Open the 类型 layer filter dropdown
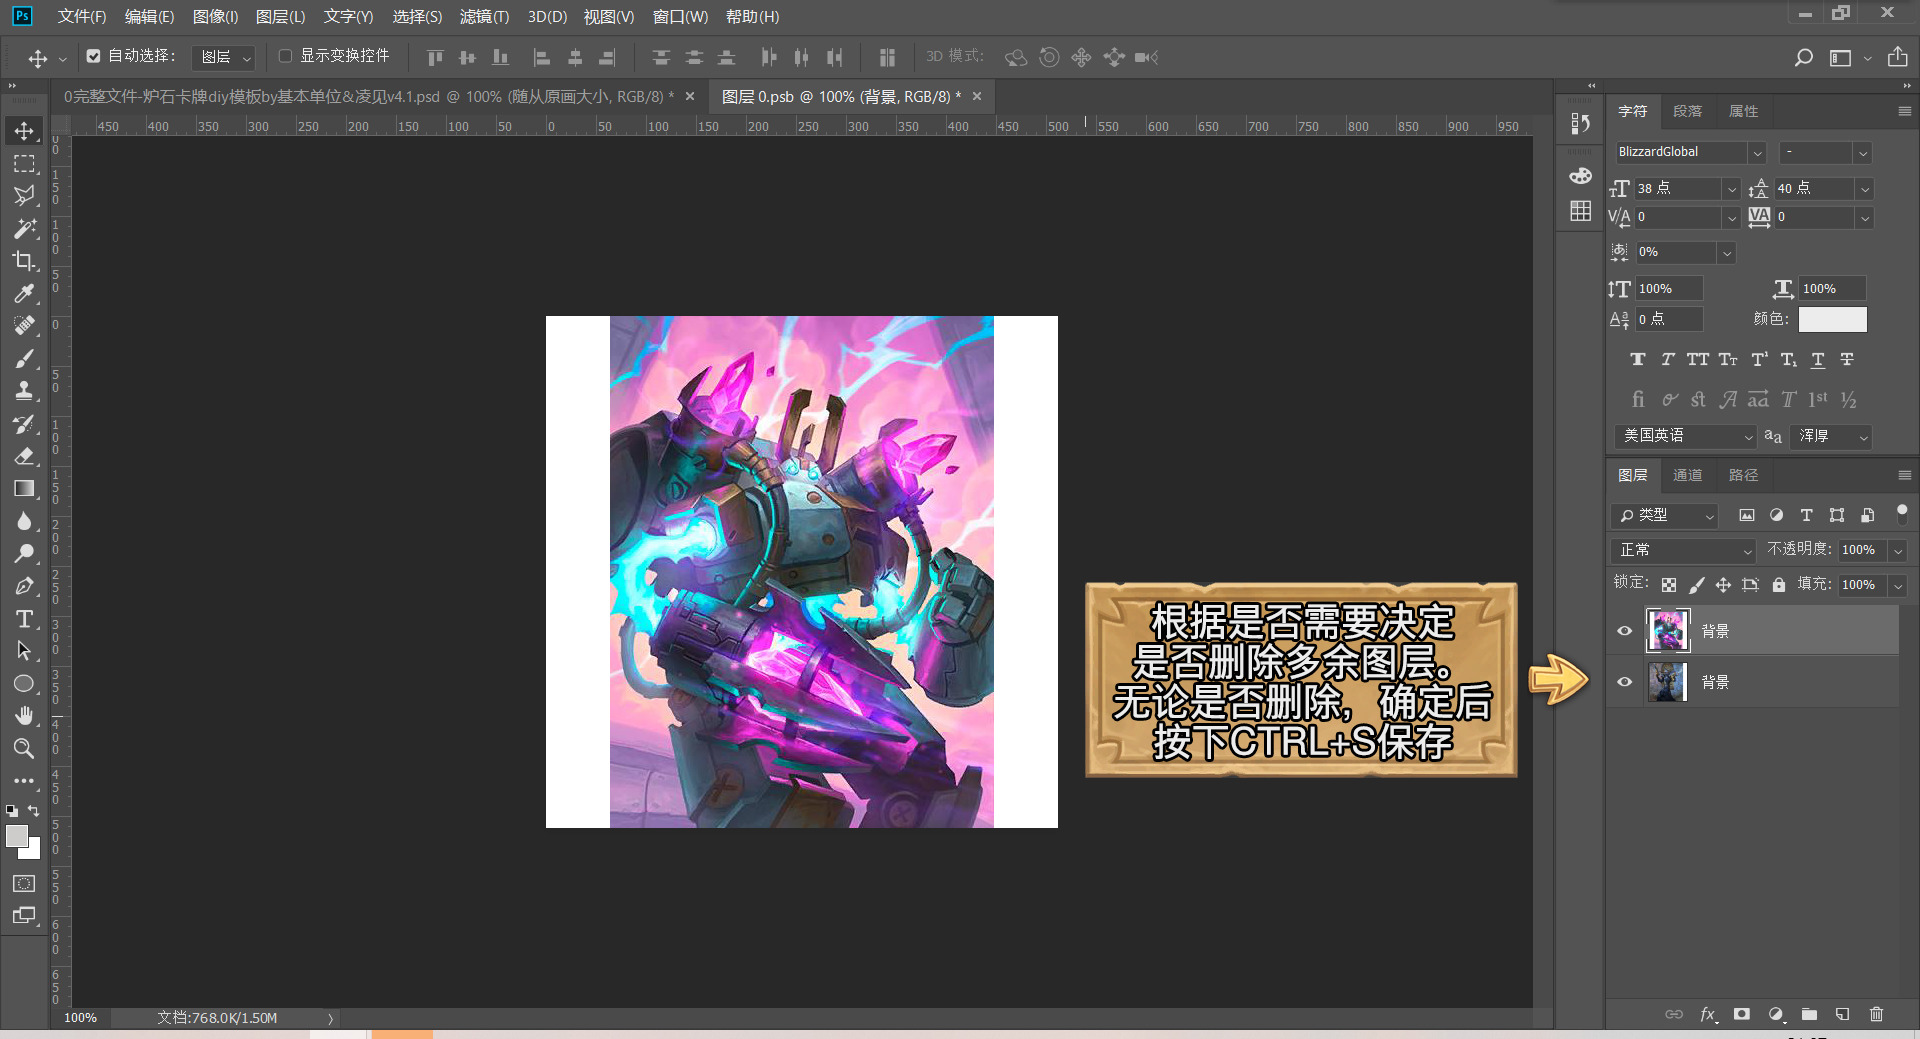1920x1039 pixels. [1665, 515]
